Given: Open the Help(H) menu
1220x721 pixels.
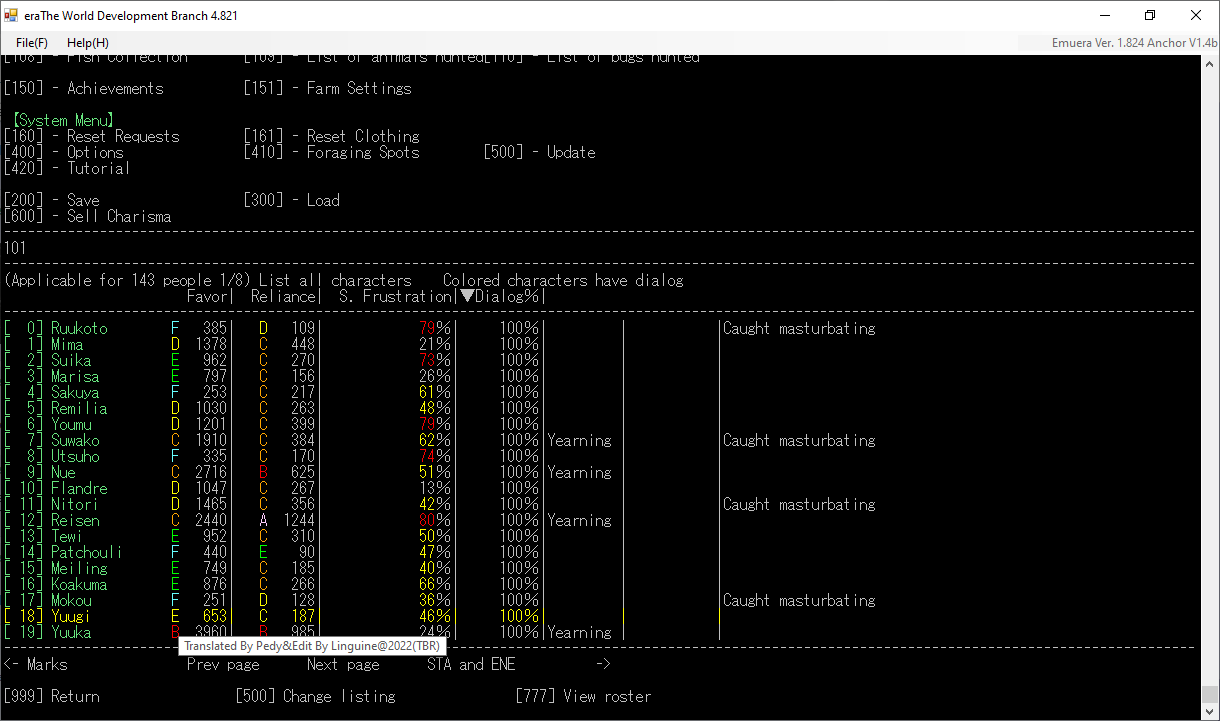Looking at the screenshot, I should (x=87, y=43).
